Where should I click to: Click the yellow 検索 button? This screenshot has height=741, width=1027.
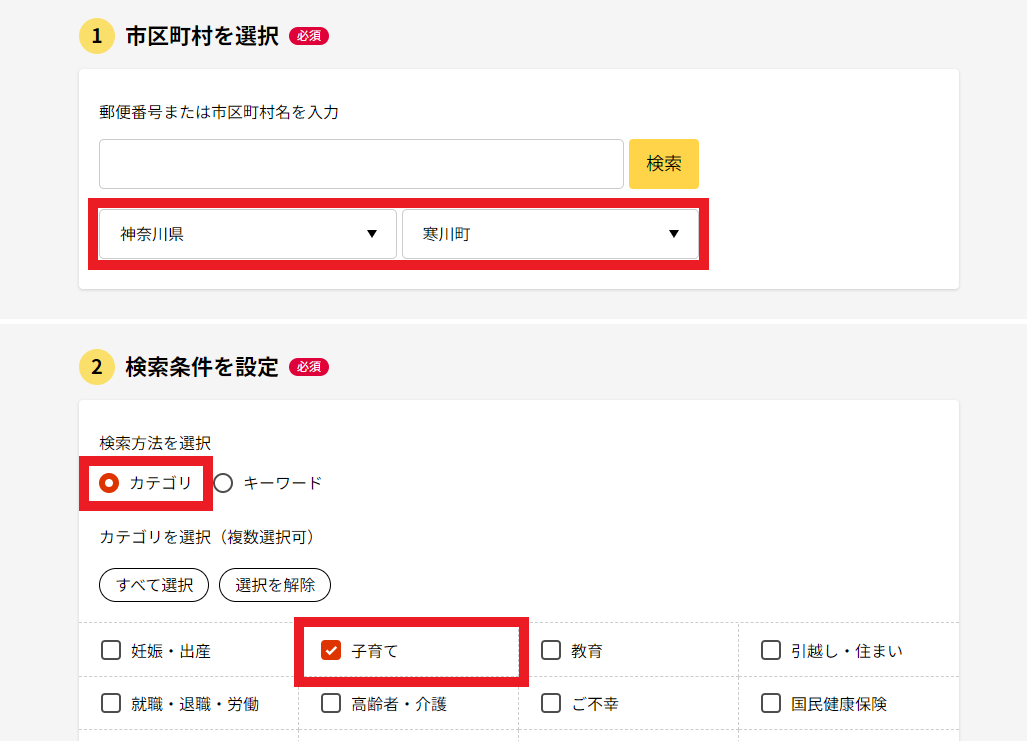(663, 164)
